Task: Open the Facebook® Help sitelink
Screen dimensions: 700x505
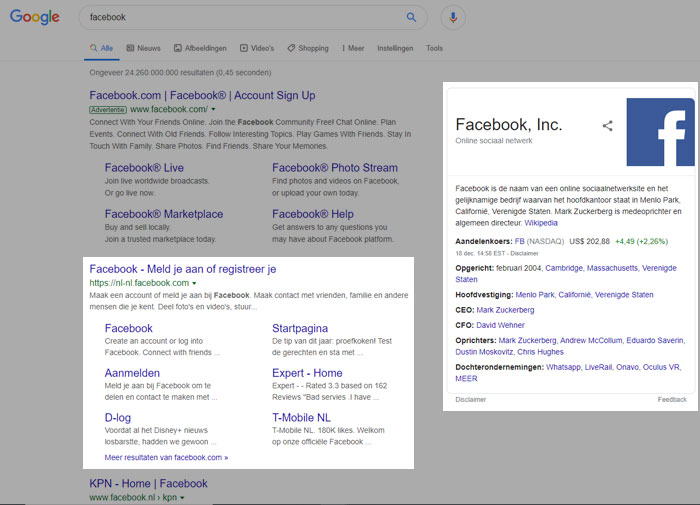Action: tap(313, 214)
